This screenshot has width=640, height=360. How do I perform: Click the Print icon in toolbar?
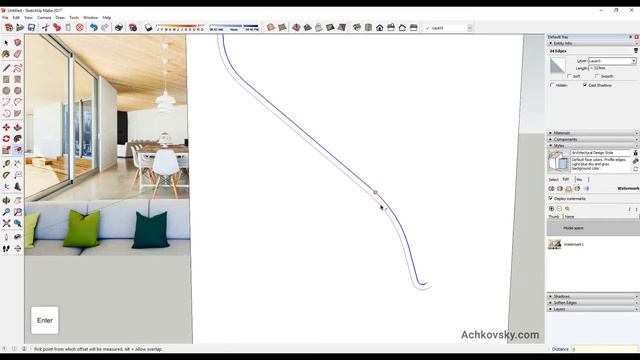(119, 27)
